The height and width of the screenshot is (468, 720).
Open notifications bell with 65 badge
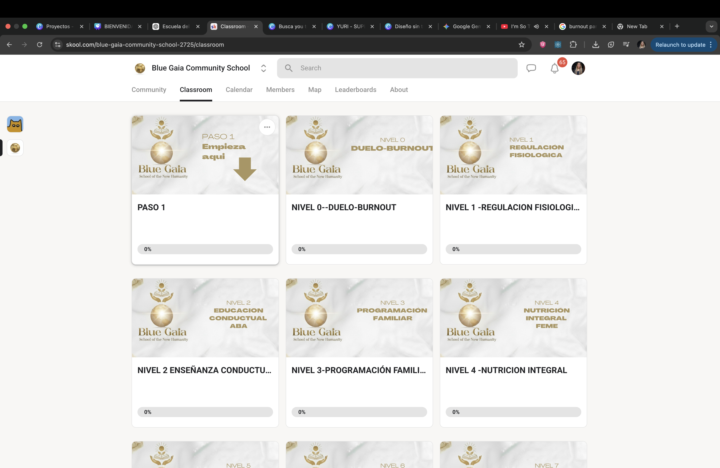click(555, 68)
